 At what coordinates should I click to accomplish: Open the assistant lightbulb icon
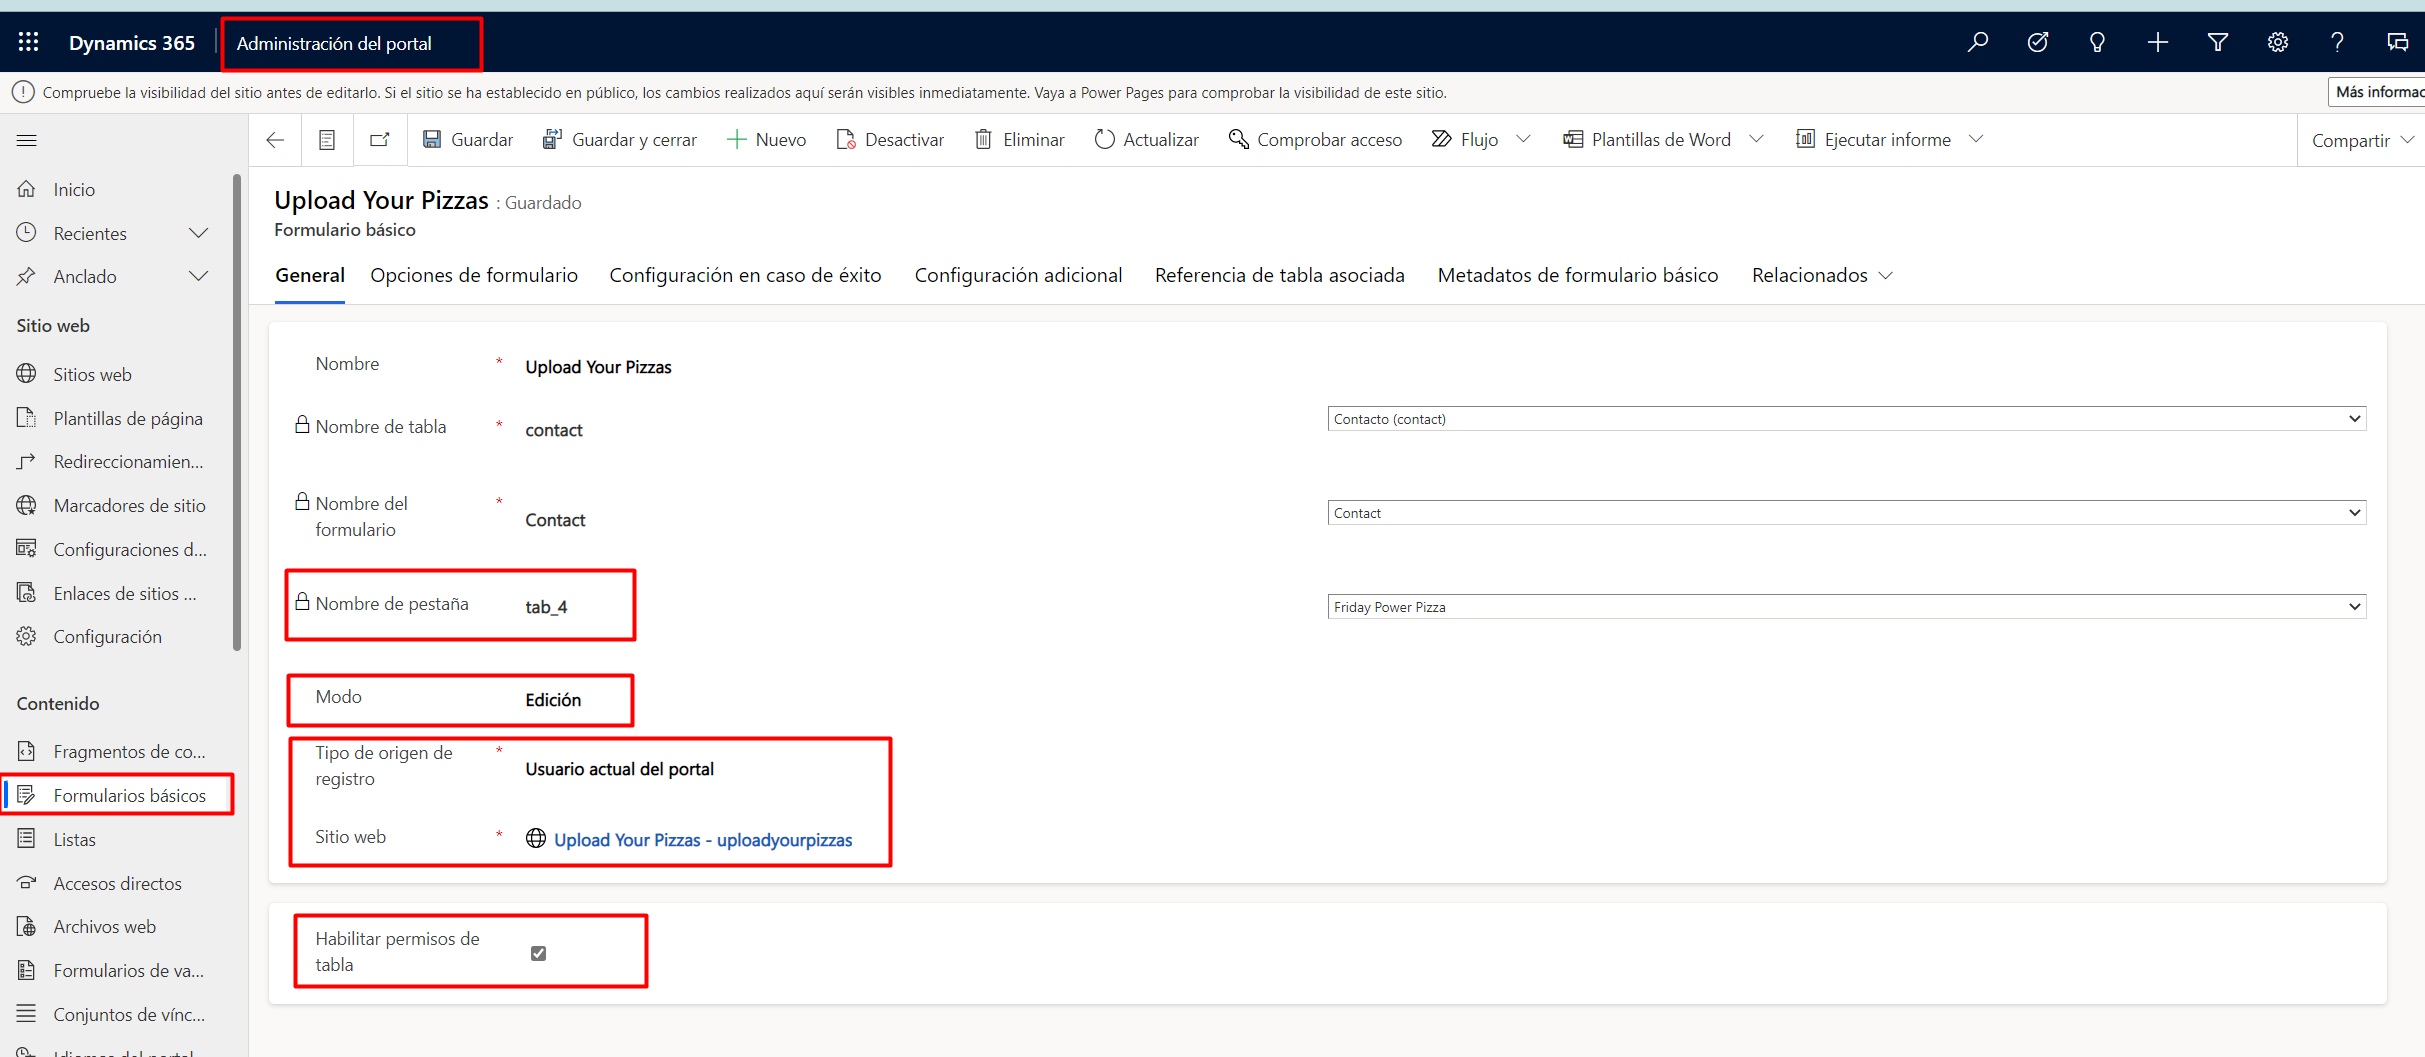pos(2097,42)
